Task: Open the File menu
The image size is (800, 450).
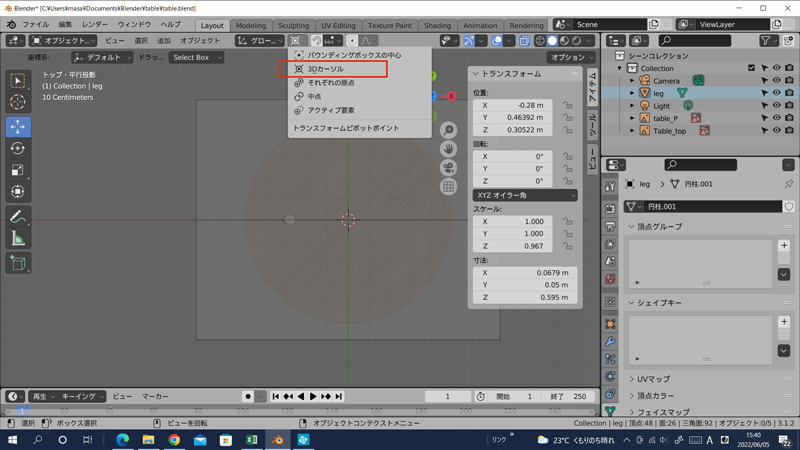Action: [x=35, y=24]
